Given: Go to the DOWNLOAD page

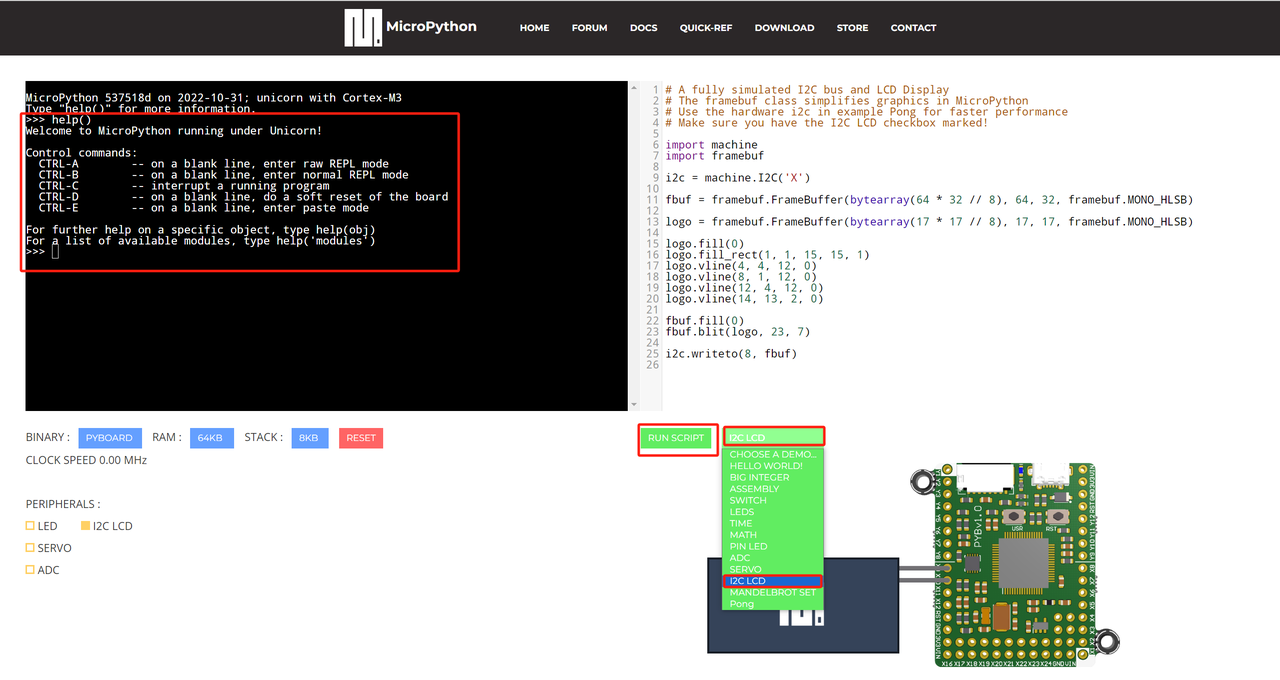Looking at the screenshot, I should [x=784, y=28].
